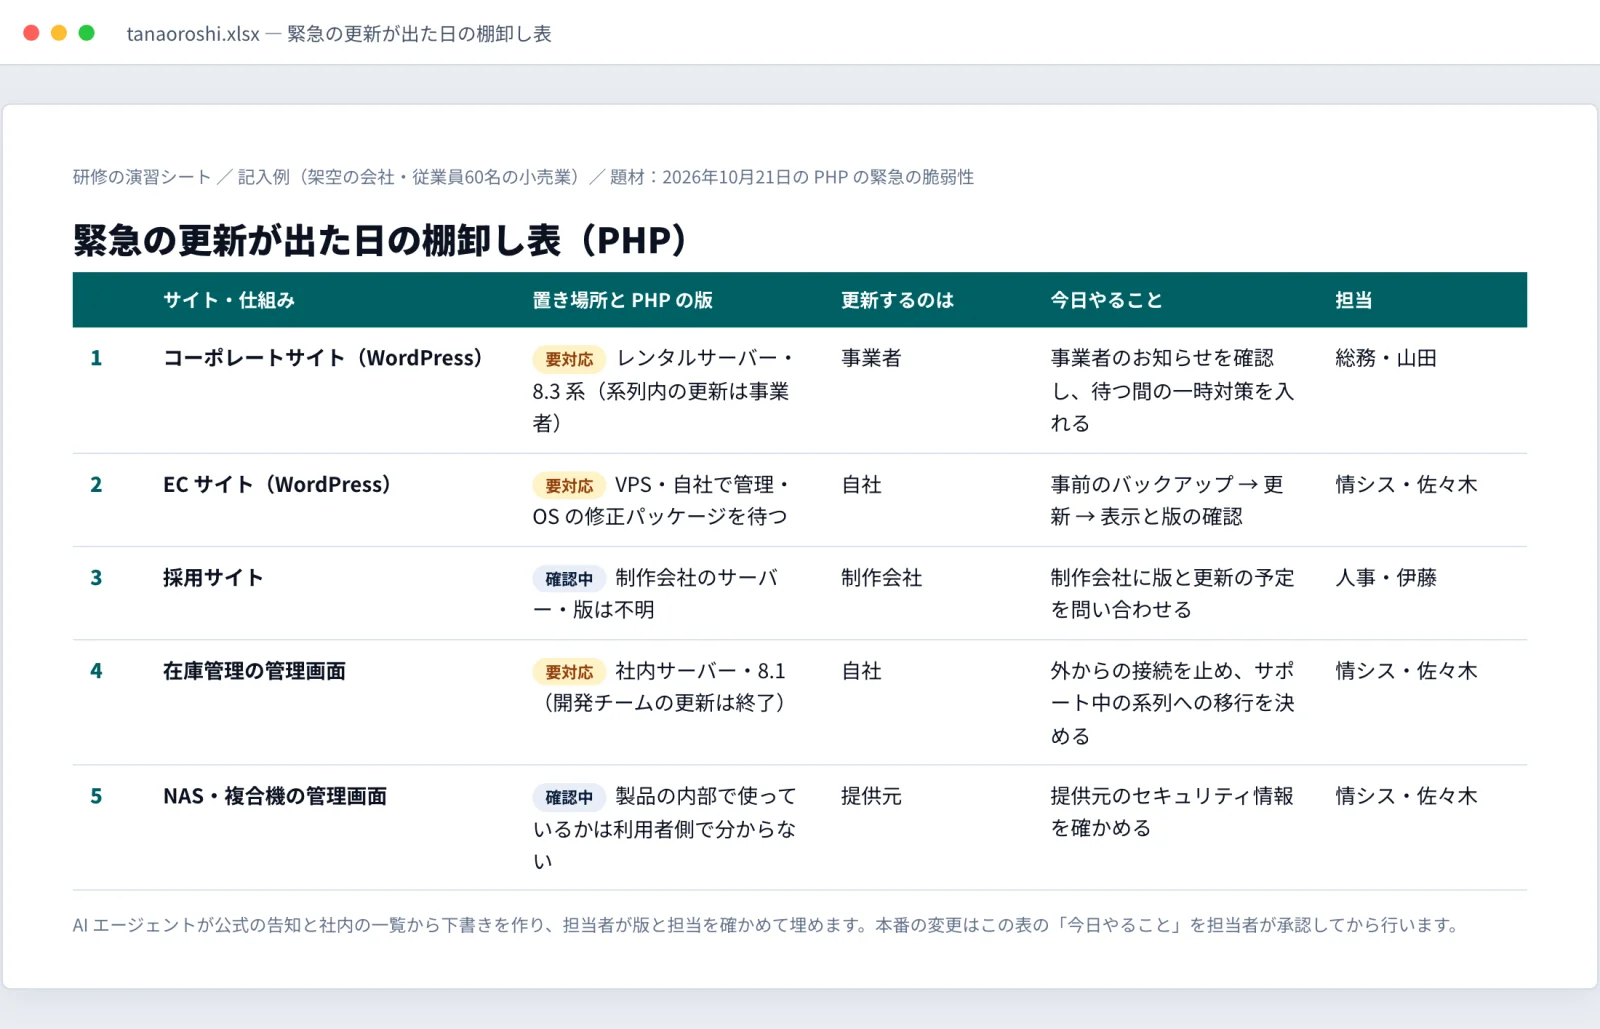Click task 提供元のセキュリティ情報を確かめる

pos(1172,812)
